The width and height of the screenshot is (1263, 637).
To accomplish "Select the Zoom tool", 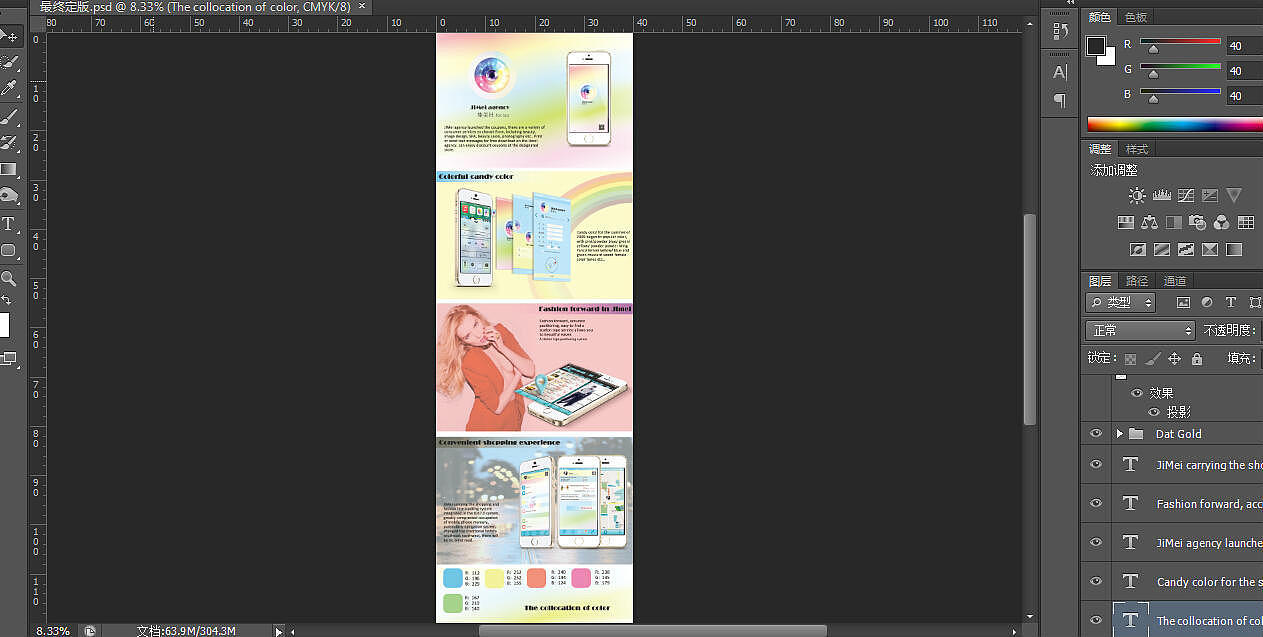I will click(x=8, y=278).
